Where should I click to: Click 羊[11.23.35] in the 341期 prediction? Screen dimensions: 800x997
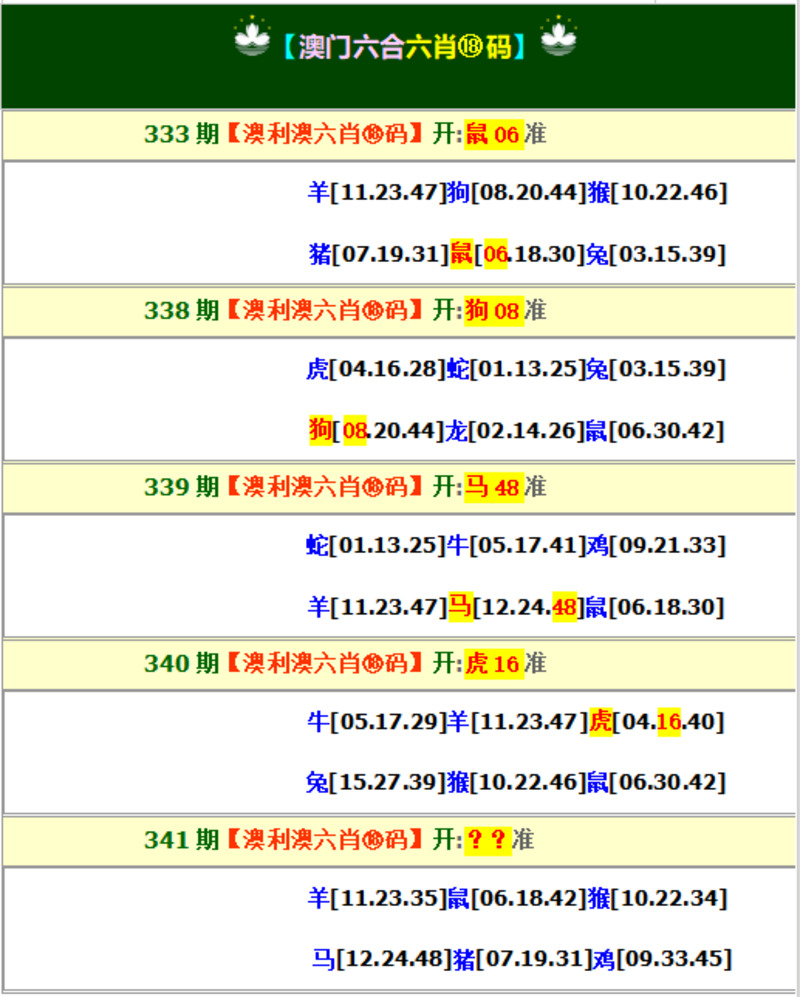375,898
